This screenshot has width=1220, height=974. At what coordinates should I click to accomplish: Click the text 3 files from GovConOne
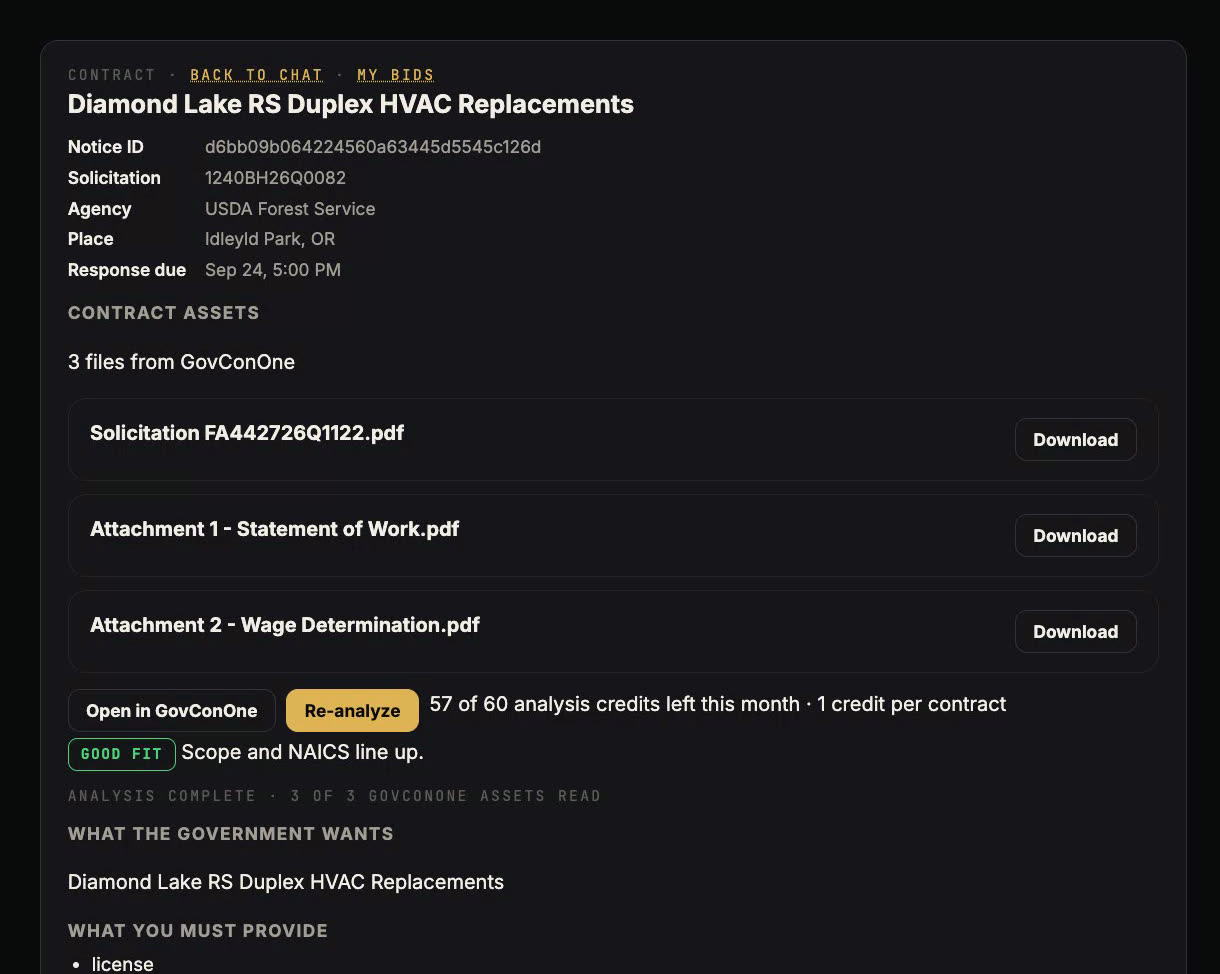tap(181, 362)
